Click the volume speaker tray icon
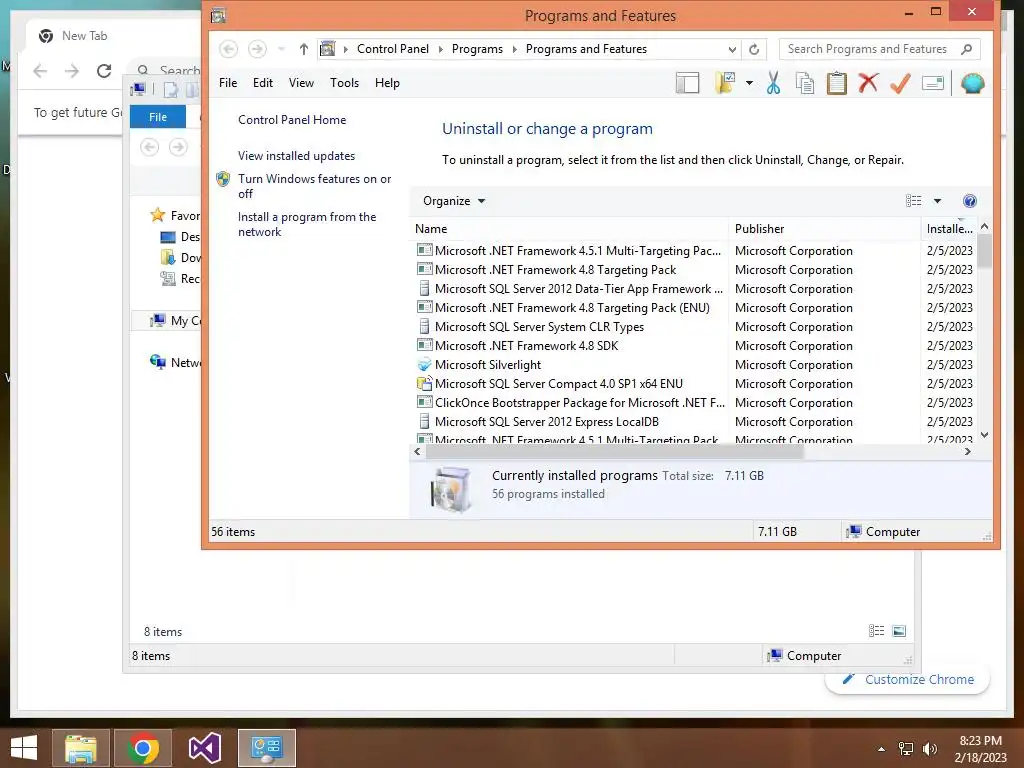This screenshot has width=1024, height=768. [930, 749]
